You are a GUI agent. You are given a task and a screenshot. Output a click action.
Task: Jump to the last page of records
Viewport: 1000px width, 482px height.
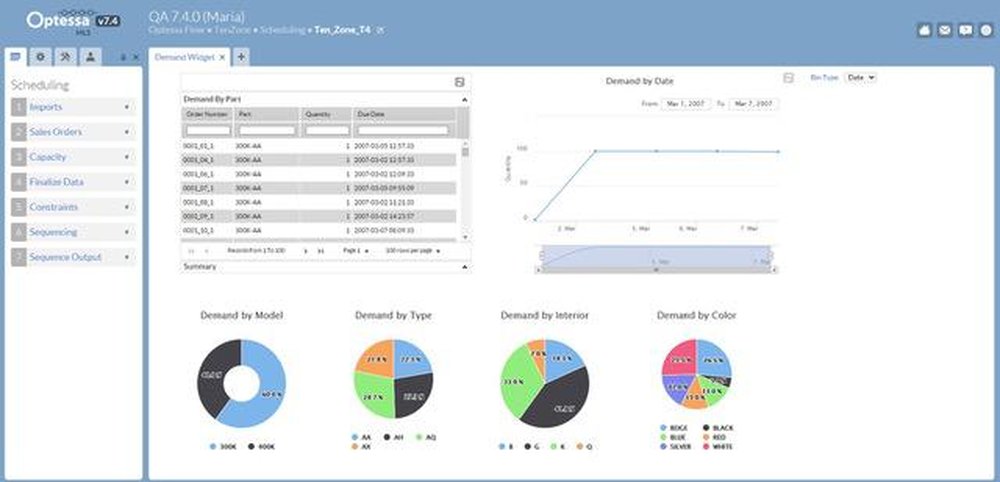[321, 251]
